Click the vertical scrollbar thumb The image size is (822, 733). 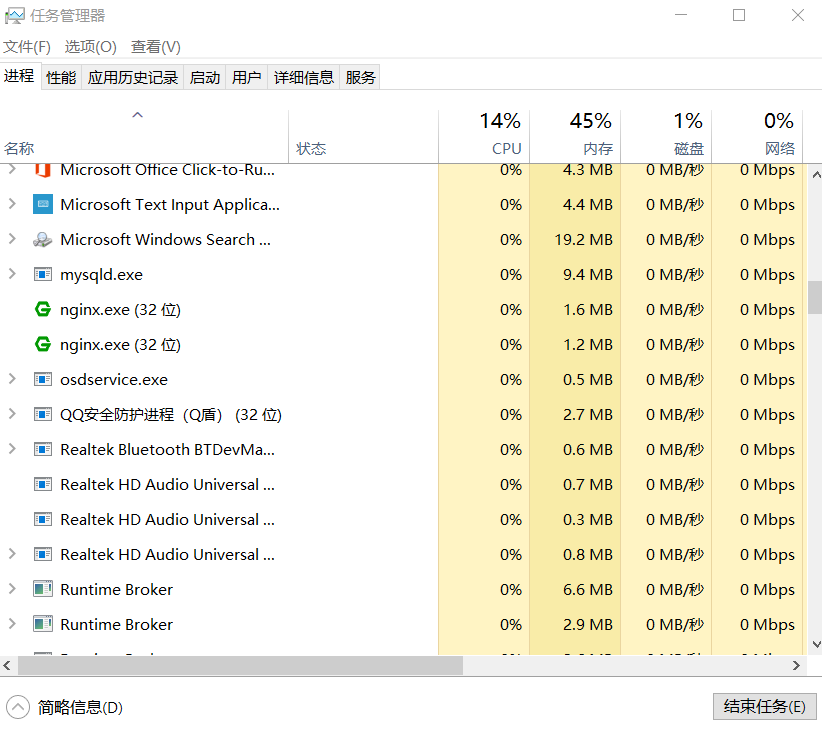pos(815,297)
